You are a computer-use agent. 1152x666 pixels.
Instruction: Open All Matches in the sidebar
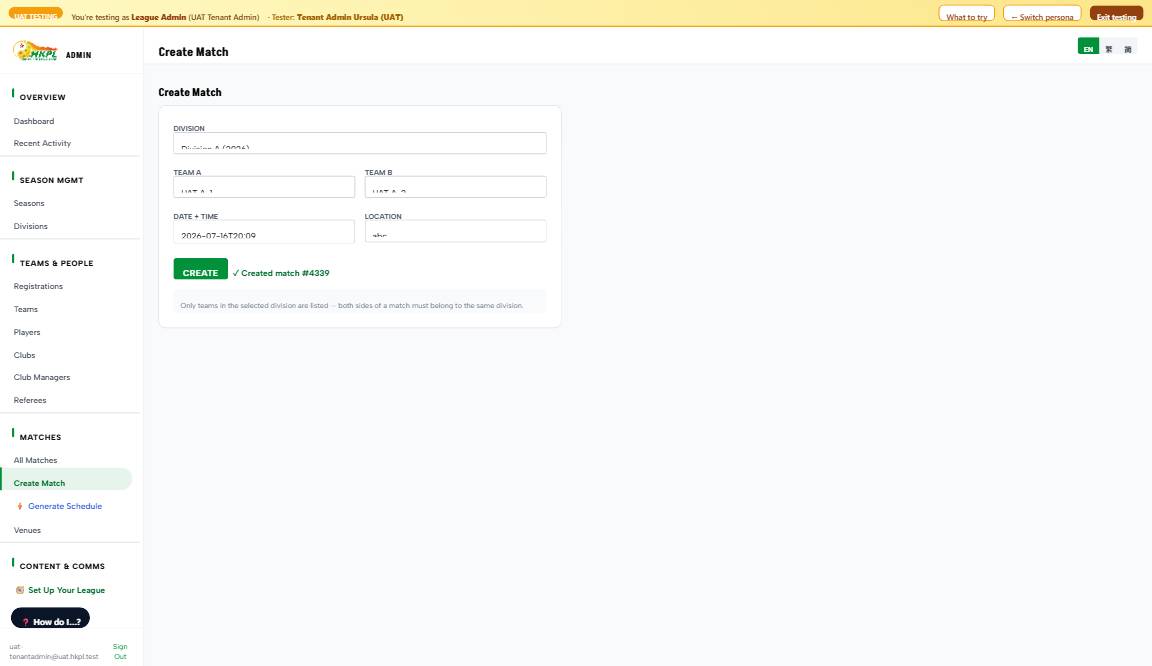pyautogui.click(x=35, y=460)
